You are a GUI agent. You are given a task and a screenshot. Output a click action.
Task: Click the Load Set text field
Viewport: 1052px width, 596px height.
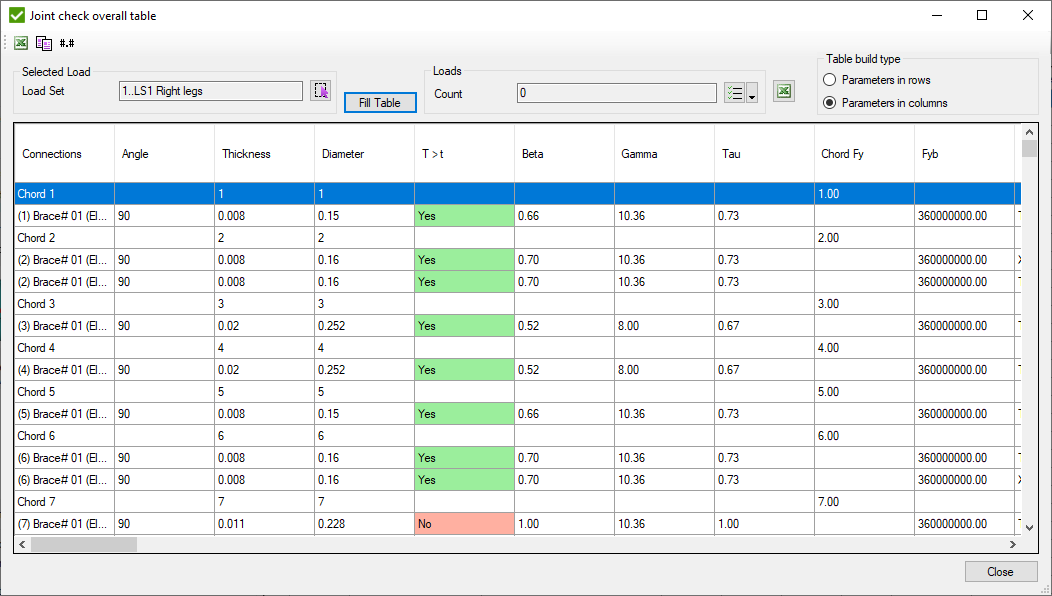(210, 91)
